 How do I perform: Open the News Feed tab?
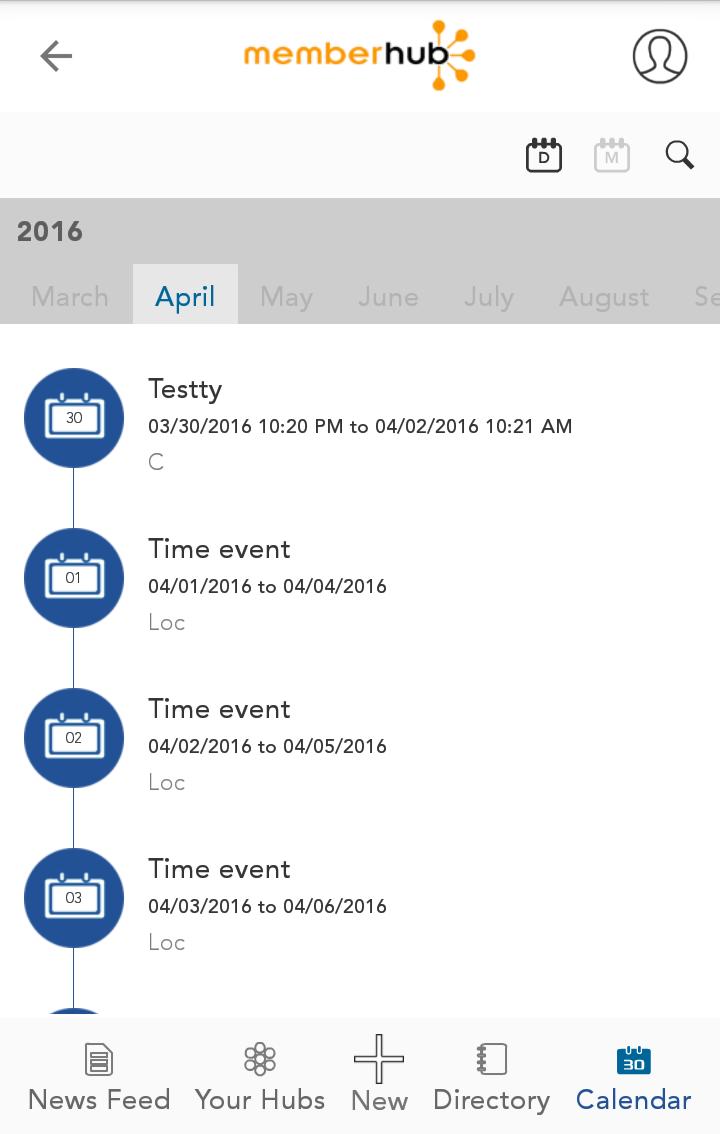coord(99,1077)
